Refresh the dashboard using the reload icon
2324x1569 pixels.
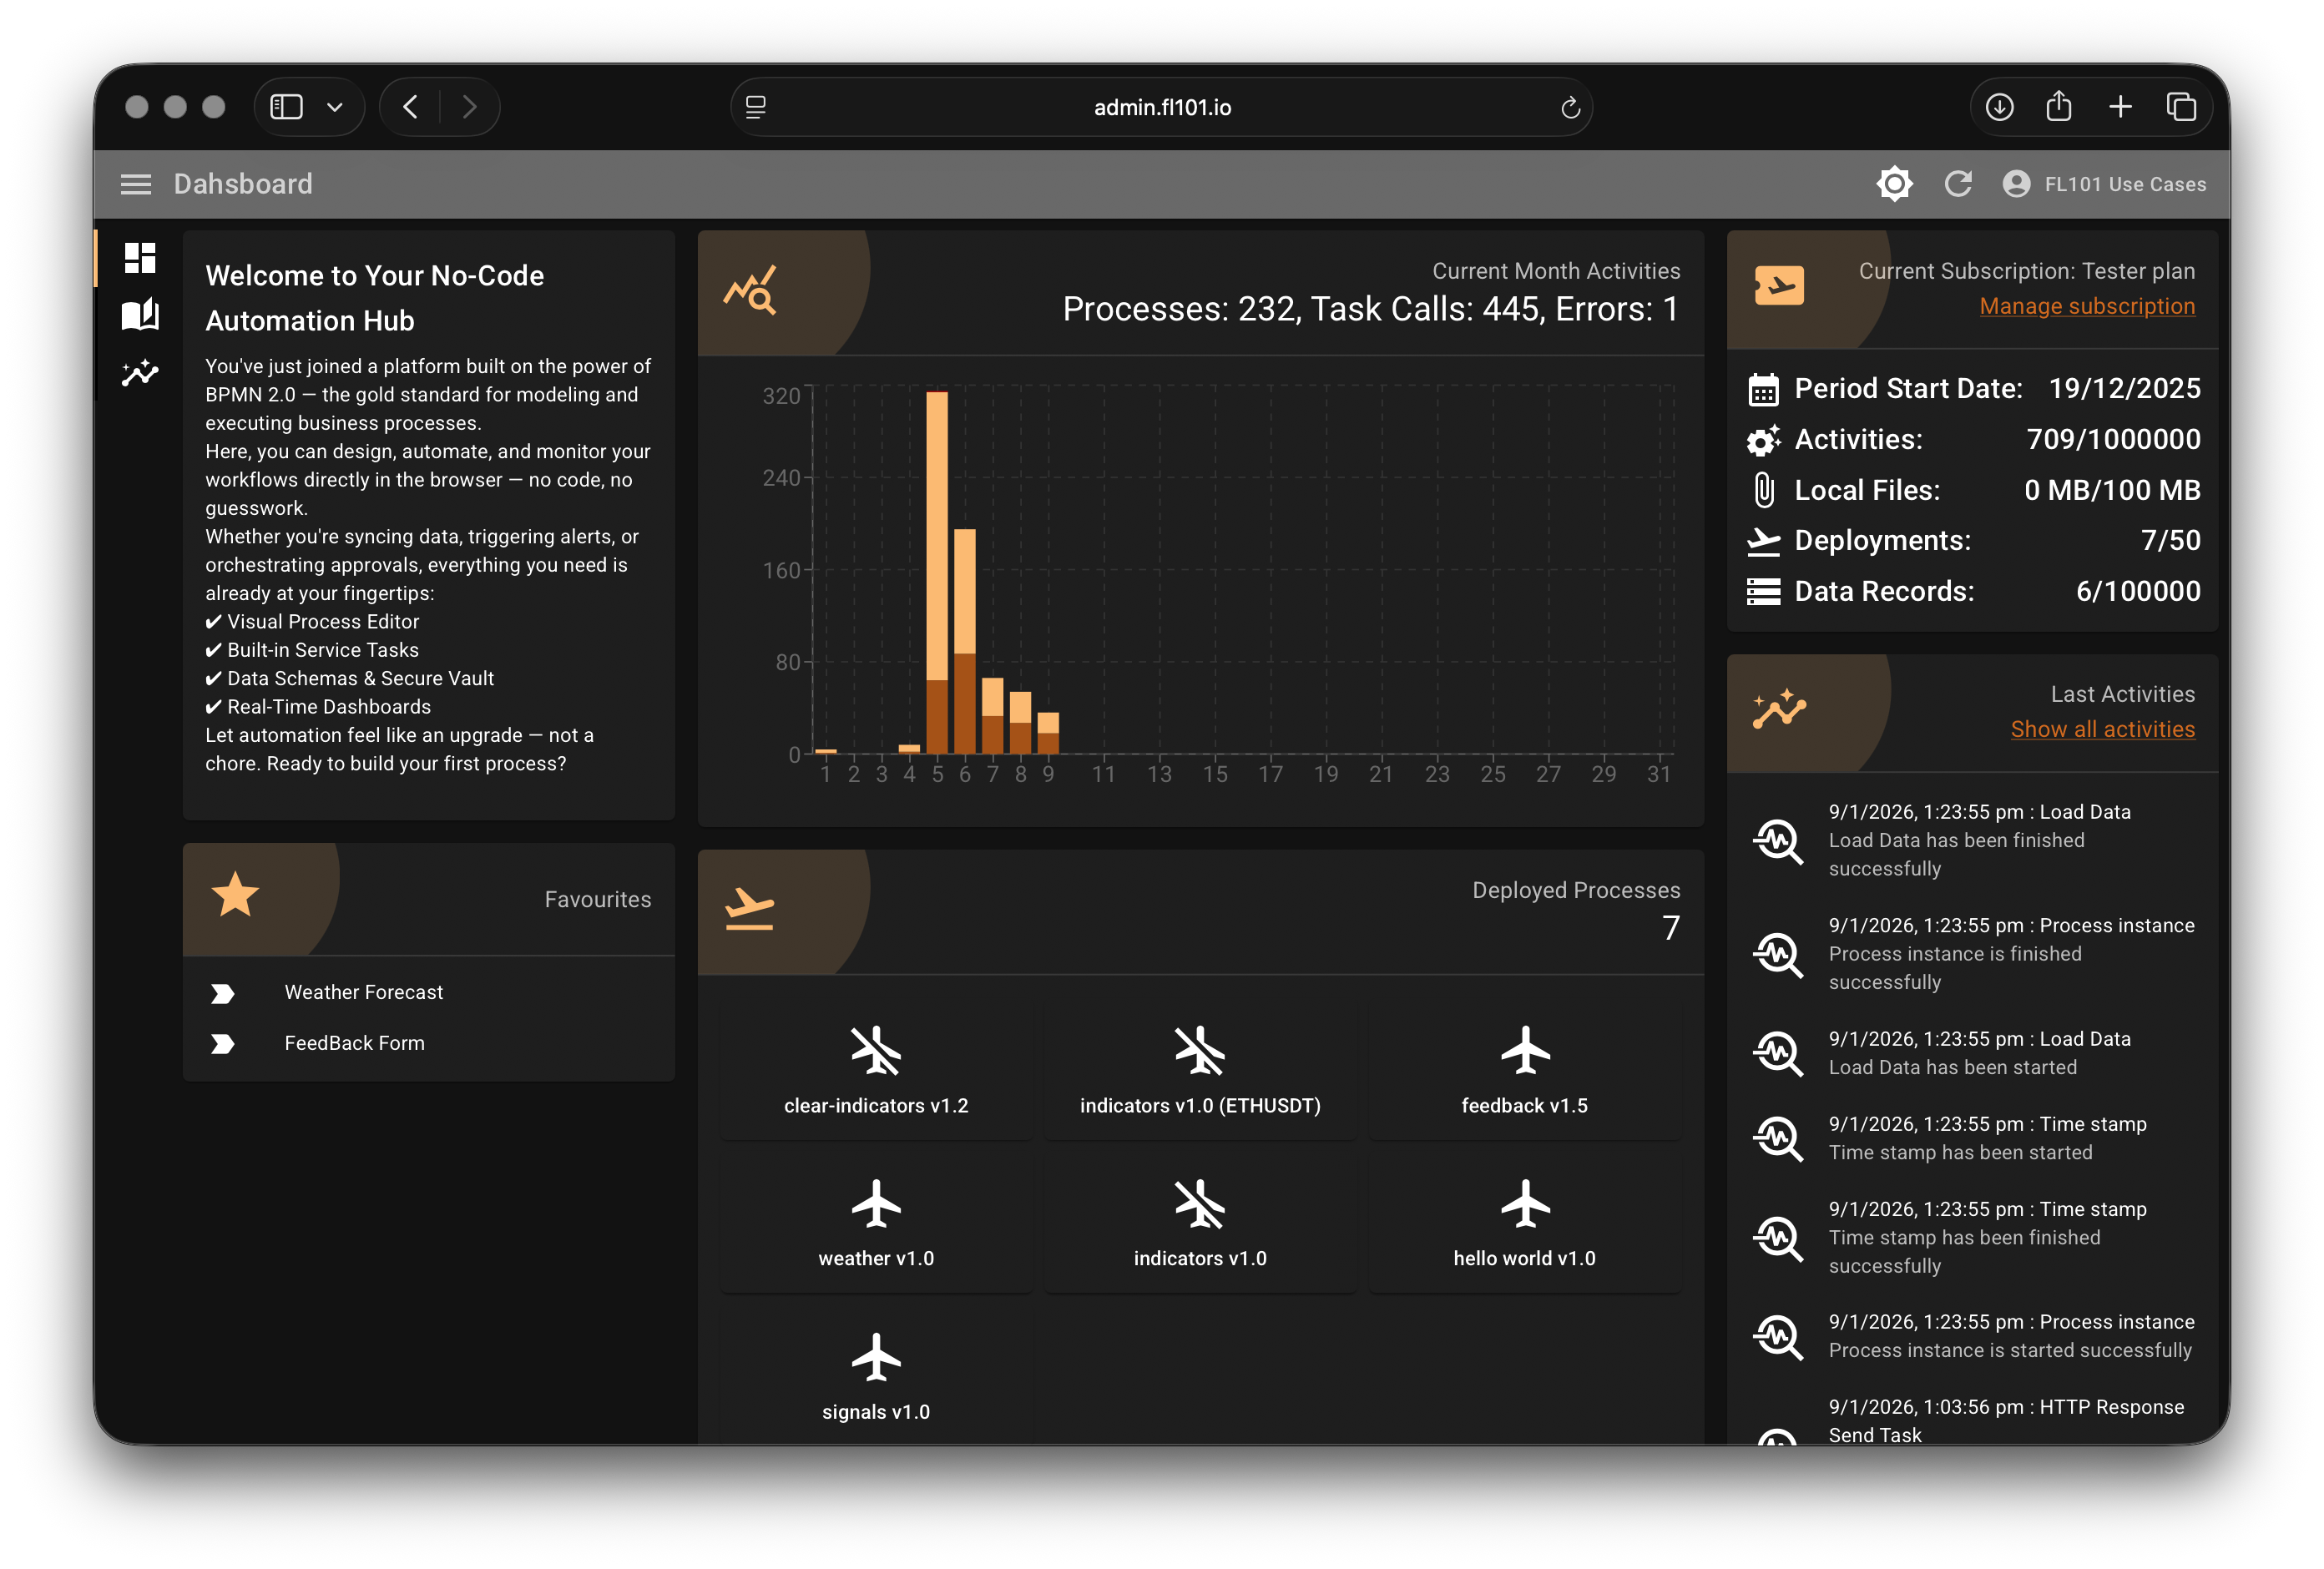tap(1958, 183)
